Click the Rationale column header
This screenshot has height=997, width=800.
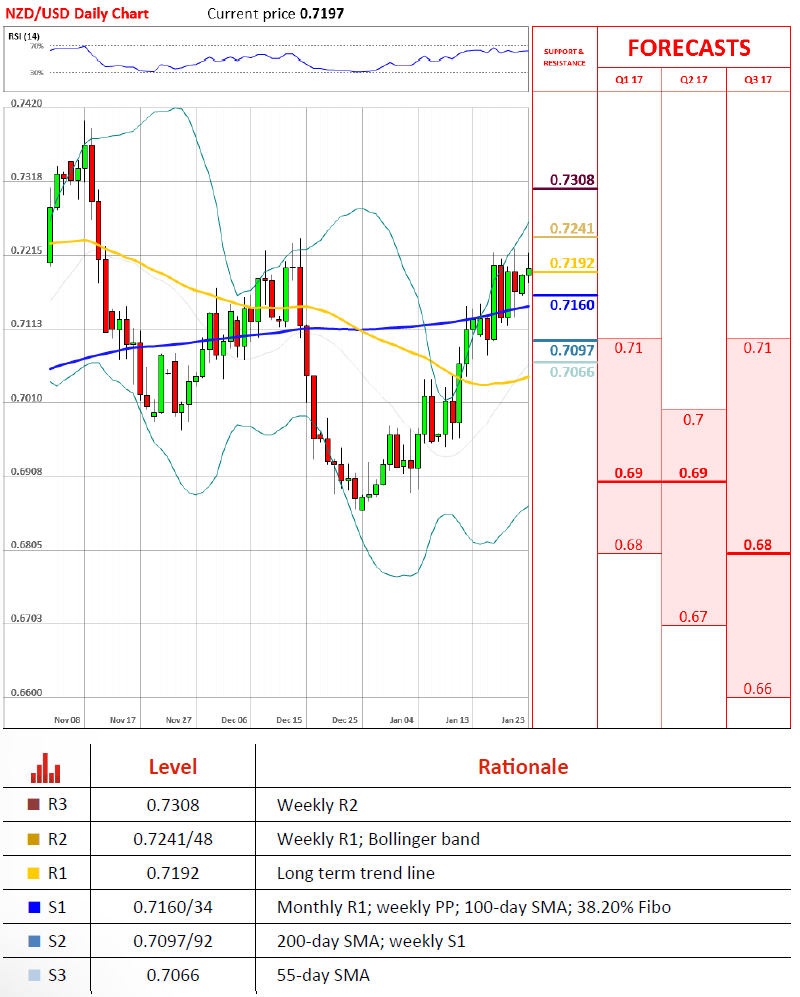pyautogui.click(x=523, y=767)
